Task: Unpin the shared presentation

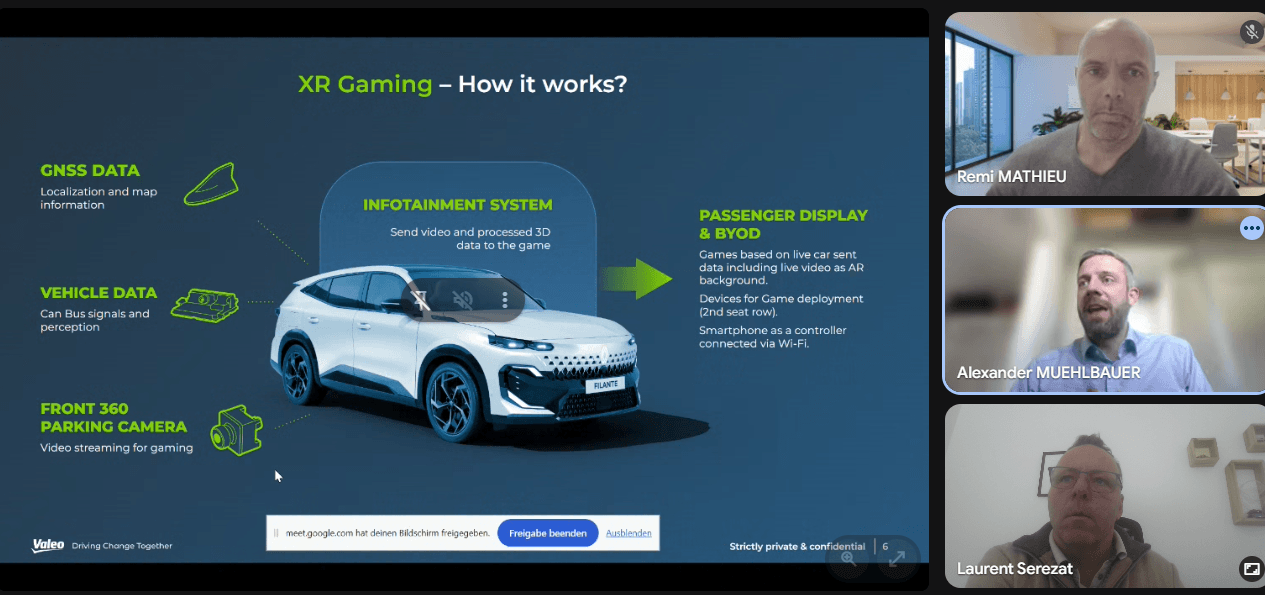Action: [421, 299]
